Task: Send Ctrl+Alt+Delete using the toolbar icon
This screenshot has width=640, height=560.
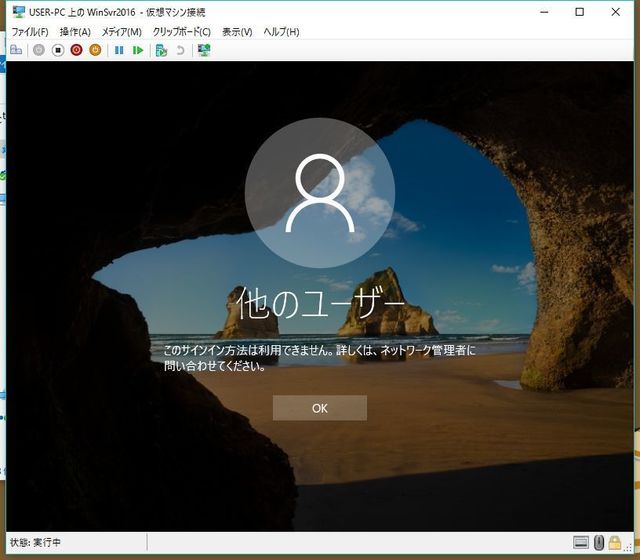Action: click(x=16, y=50)
